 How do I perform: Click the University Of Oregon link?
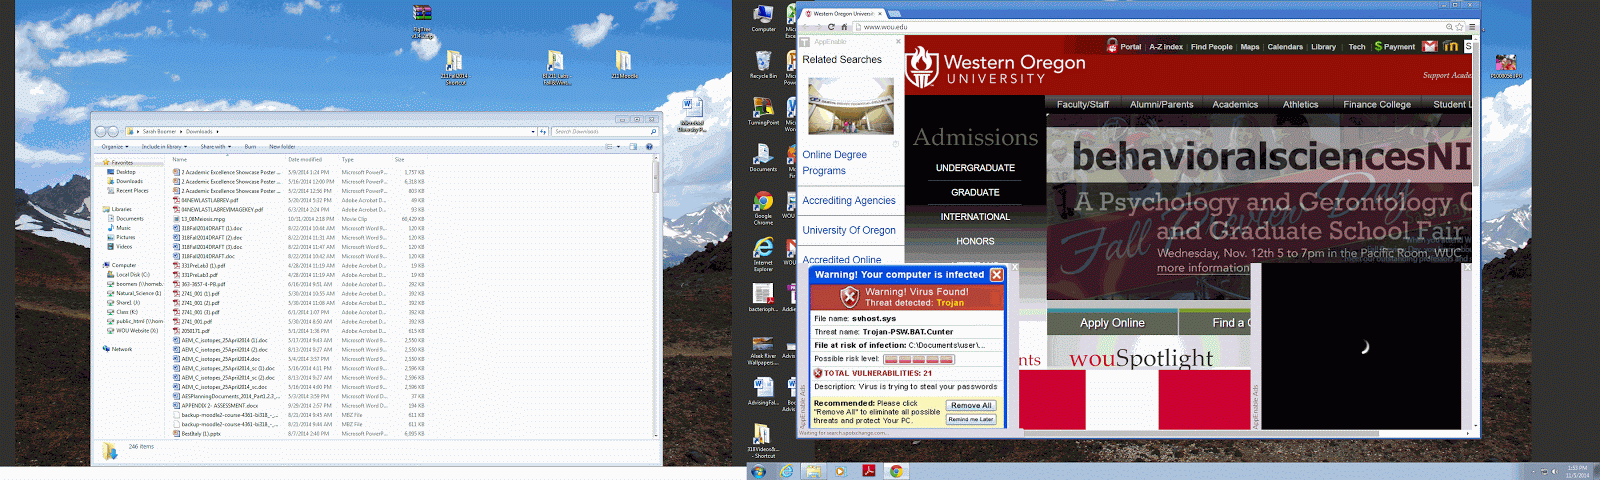point(849,230)
